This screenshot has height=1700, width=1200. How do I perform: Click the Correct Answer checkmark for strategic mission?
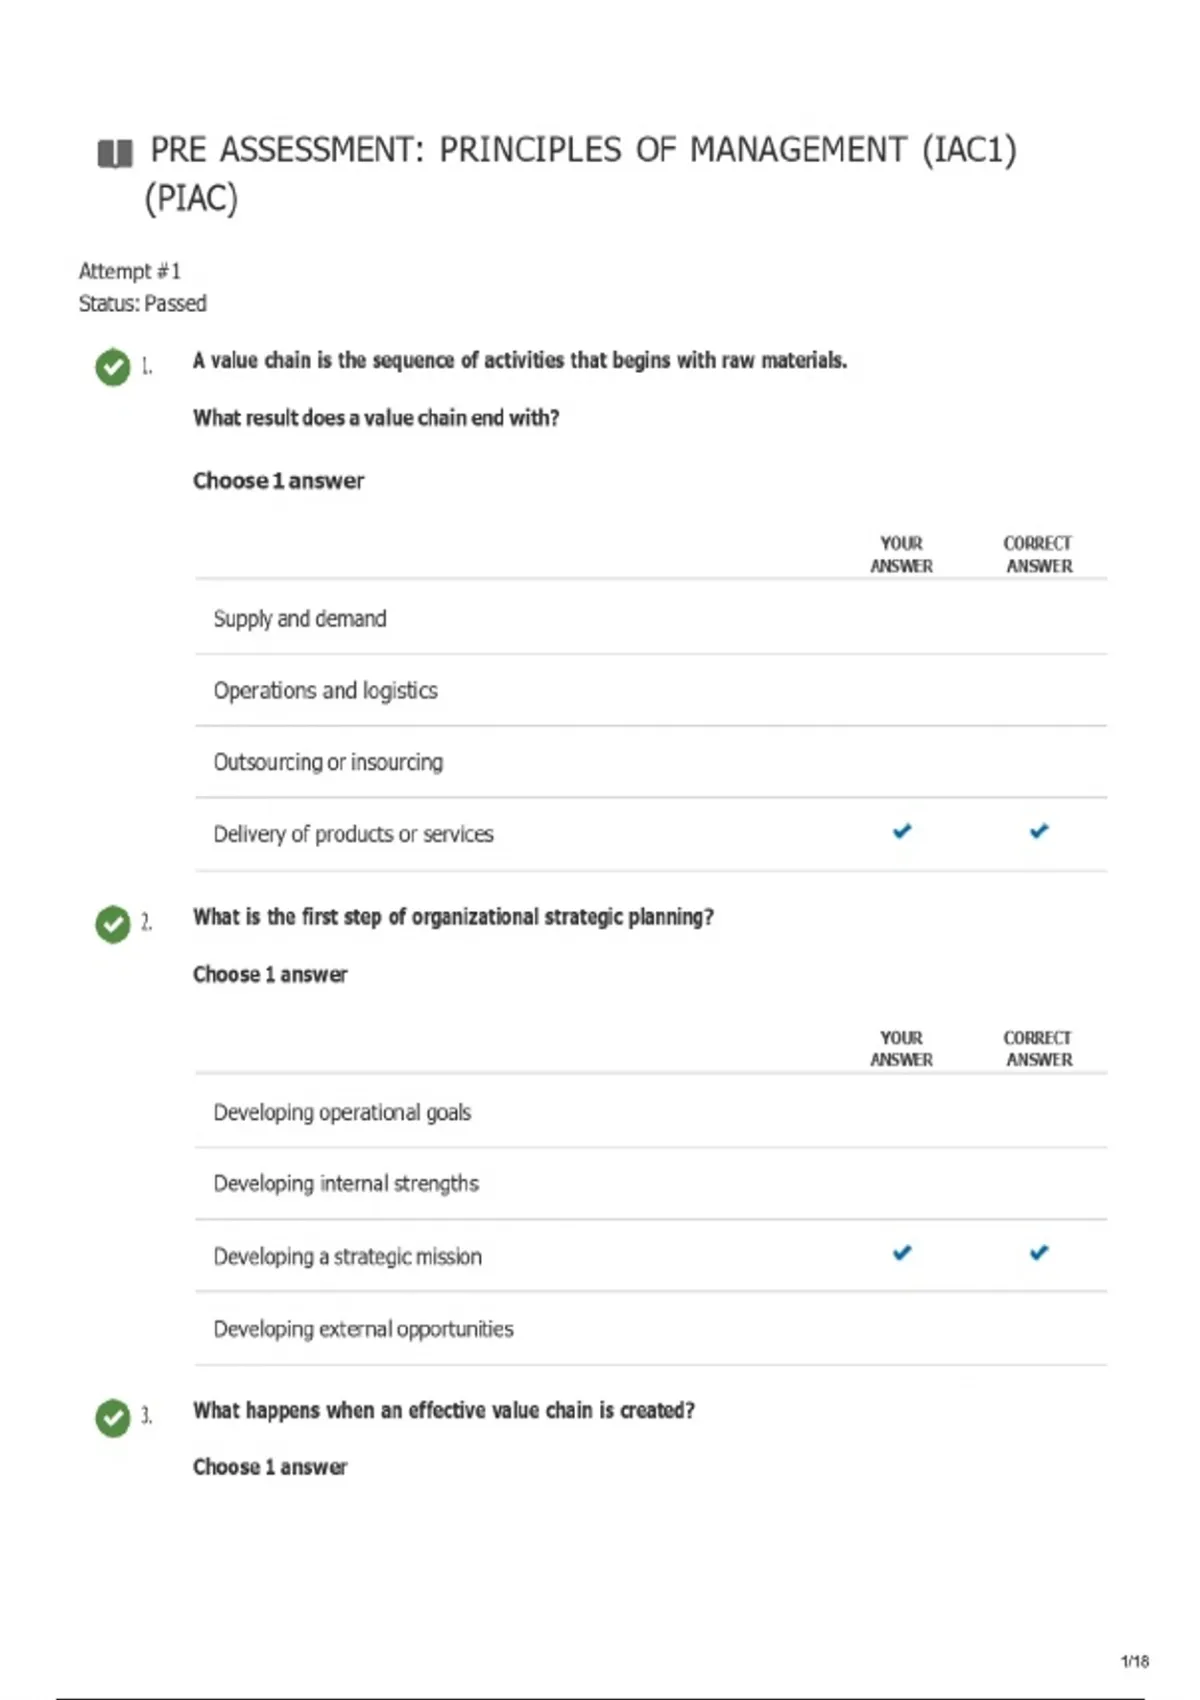pyautogui.click(x=1039, y=1252)
